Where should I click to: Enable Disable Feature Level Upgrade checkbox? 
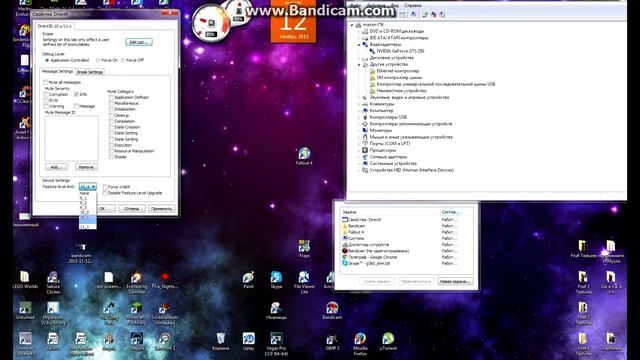(105, 193)
